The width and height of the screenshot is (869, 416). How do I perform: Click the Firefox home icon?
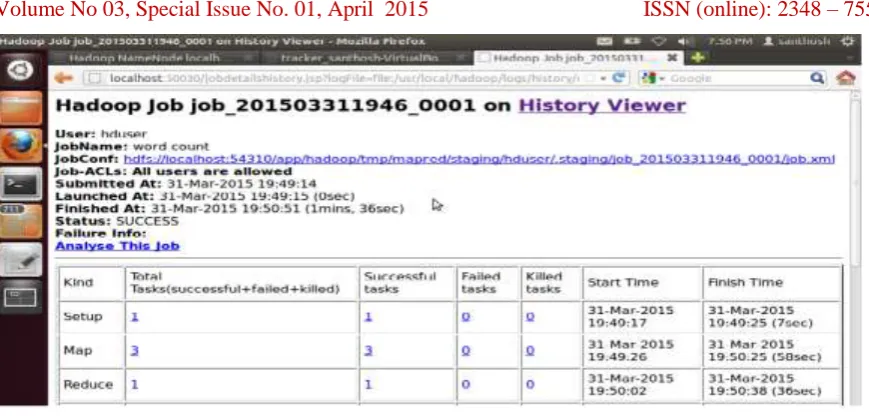tap(846, 78)
